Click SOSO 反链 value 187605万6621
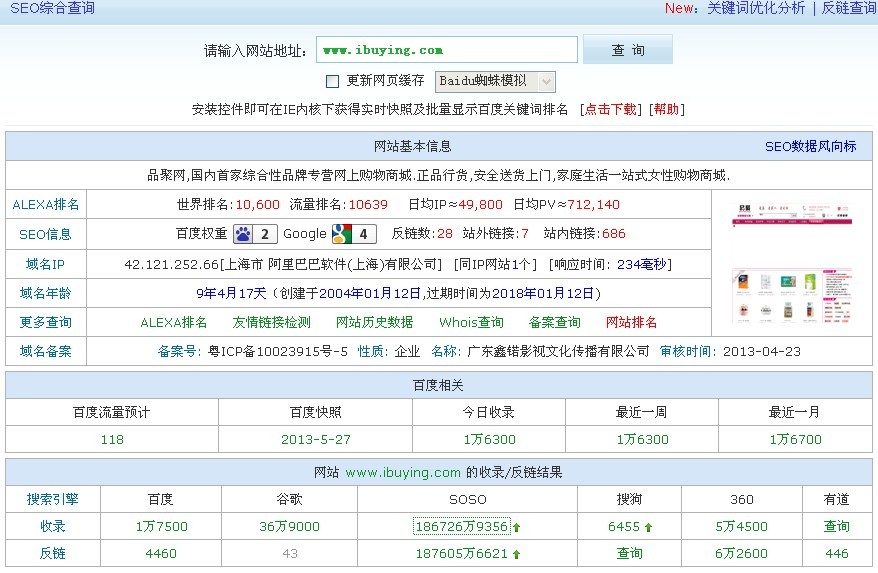 pyautogui.click(x=462, y=554)
